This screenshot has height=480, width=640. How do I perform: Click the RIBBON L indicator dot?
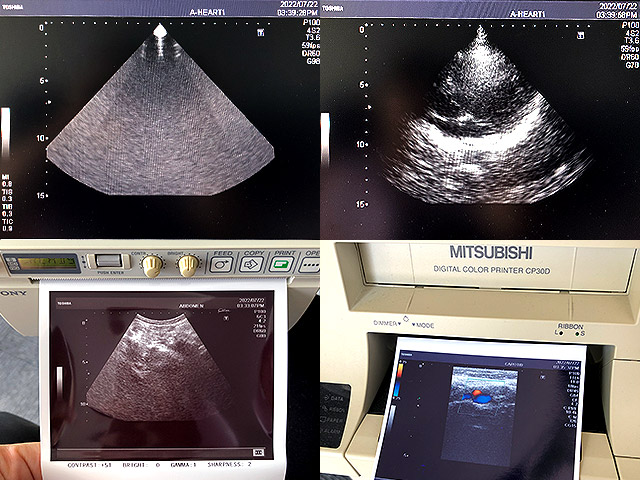coord(562,333)
